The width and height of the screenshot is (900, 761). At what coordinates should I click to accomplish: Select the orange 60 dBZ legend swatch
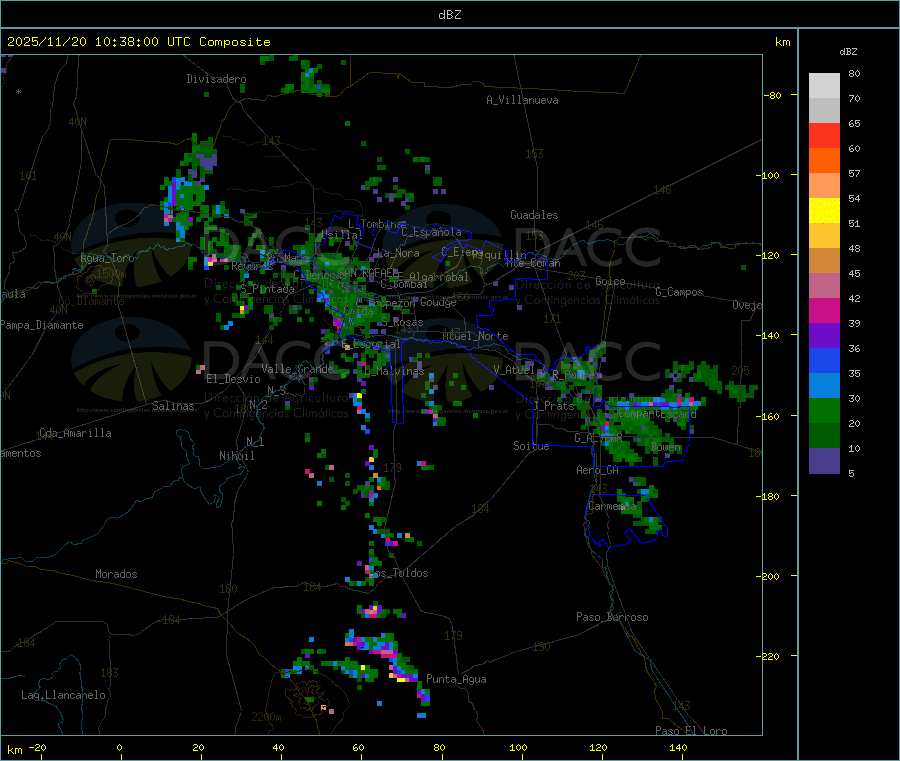tap(824, 161)
